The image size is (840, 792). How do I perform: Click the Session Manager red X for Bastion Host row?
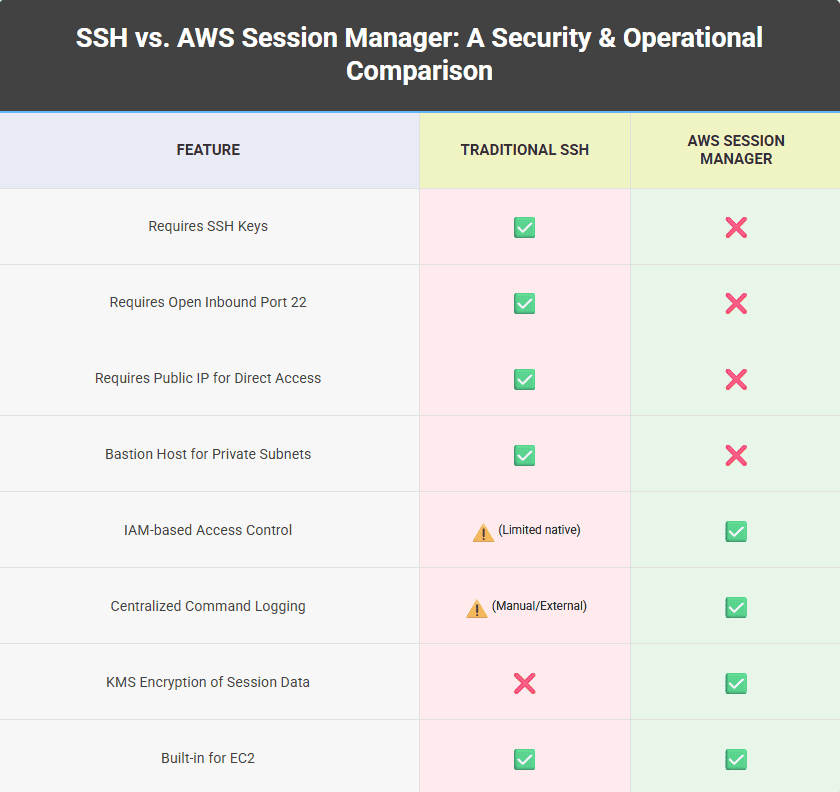[x=736, y=455]
